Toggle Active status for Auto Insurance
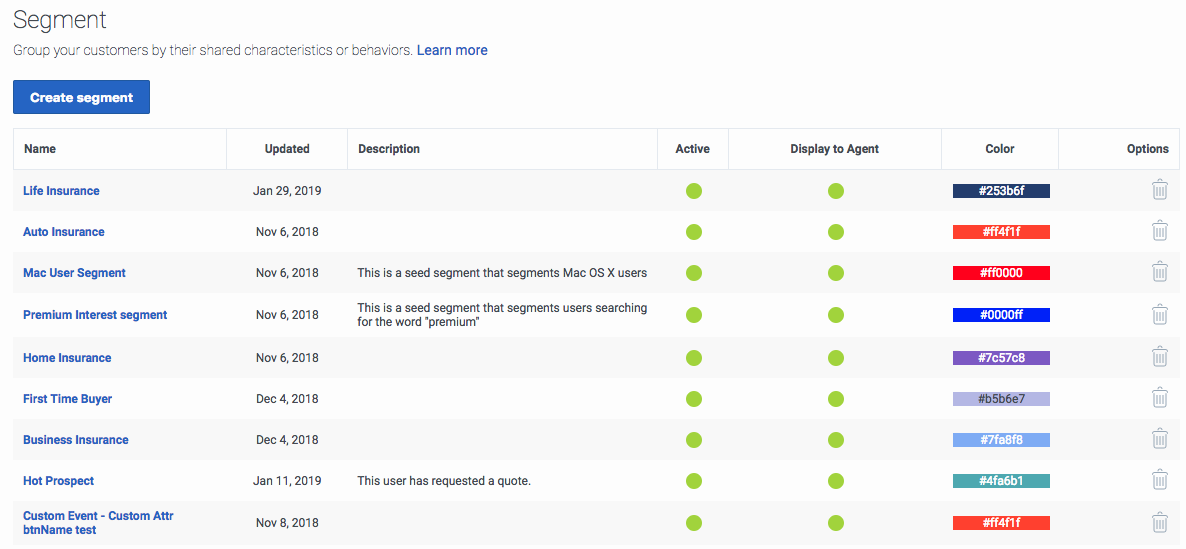Viewport: 1186px width, 549px height. point(694,231)
